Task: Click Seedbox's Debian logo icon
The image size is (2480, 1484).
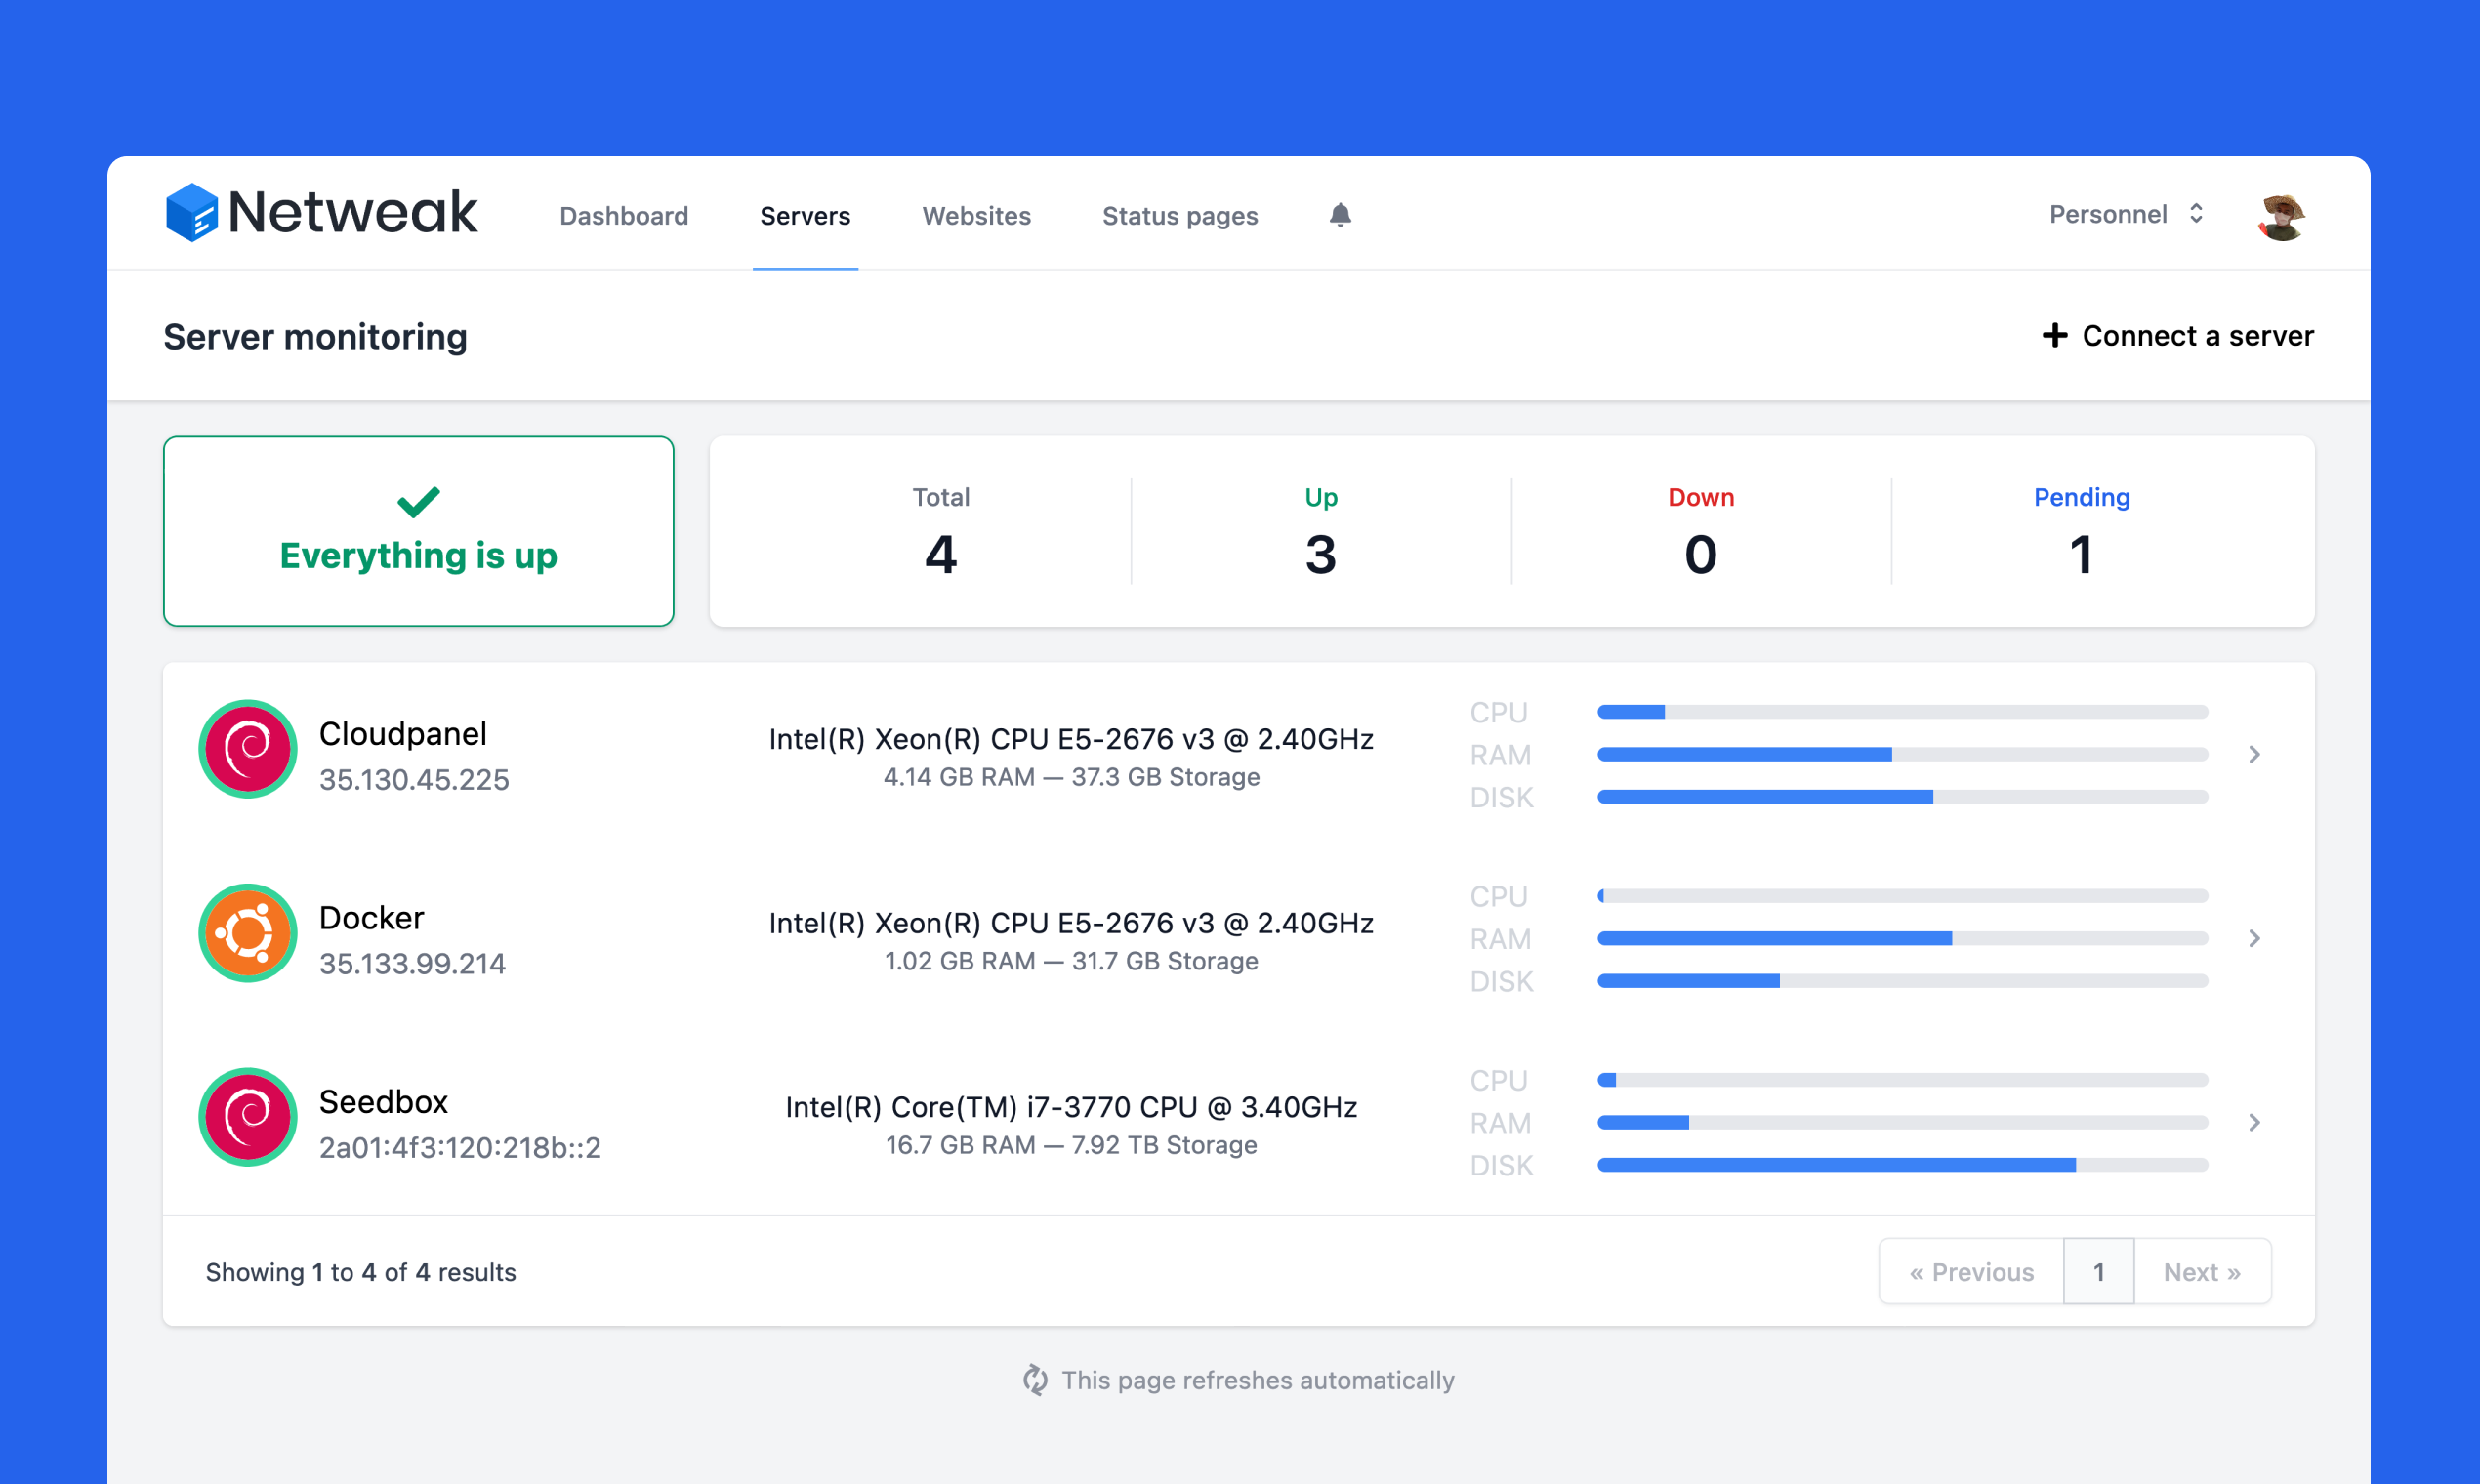Action: [x=248, y=1117]
